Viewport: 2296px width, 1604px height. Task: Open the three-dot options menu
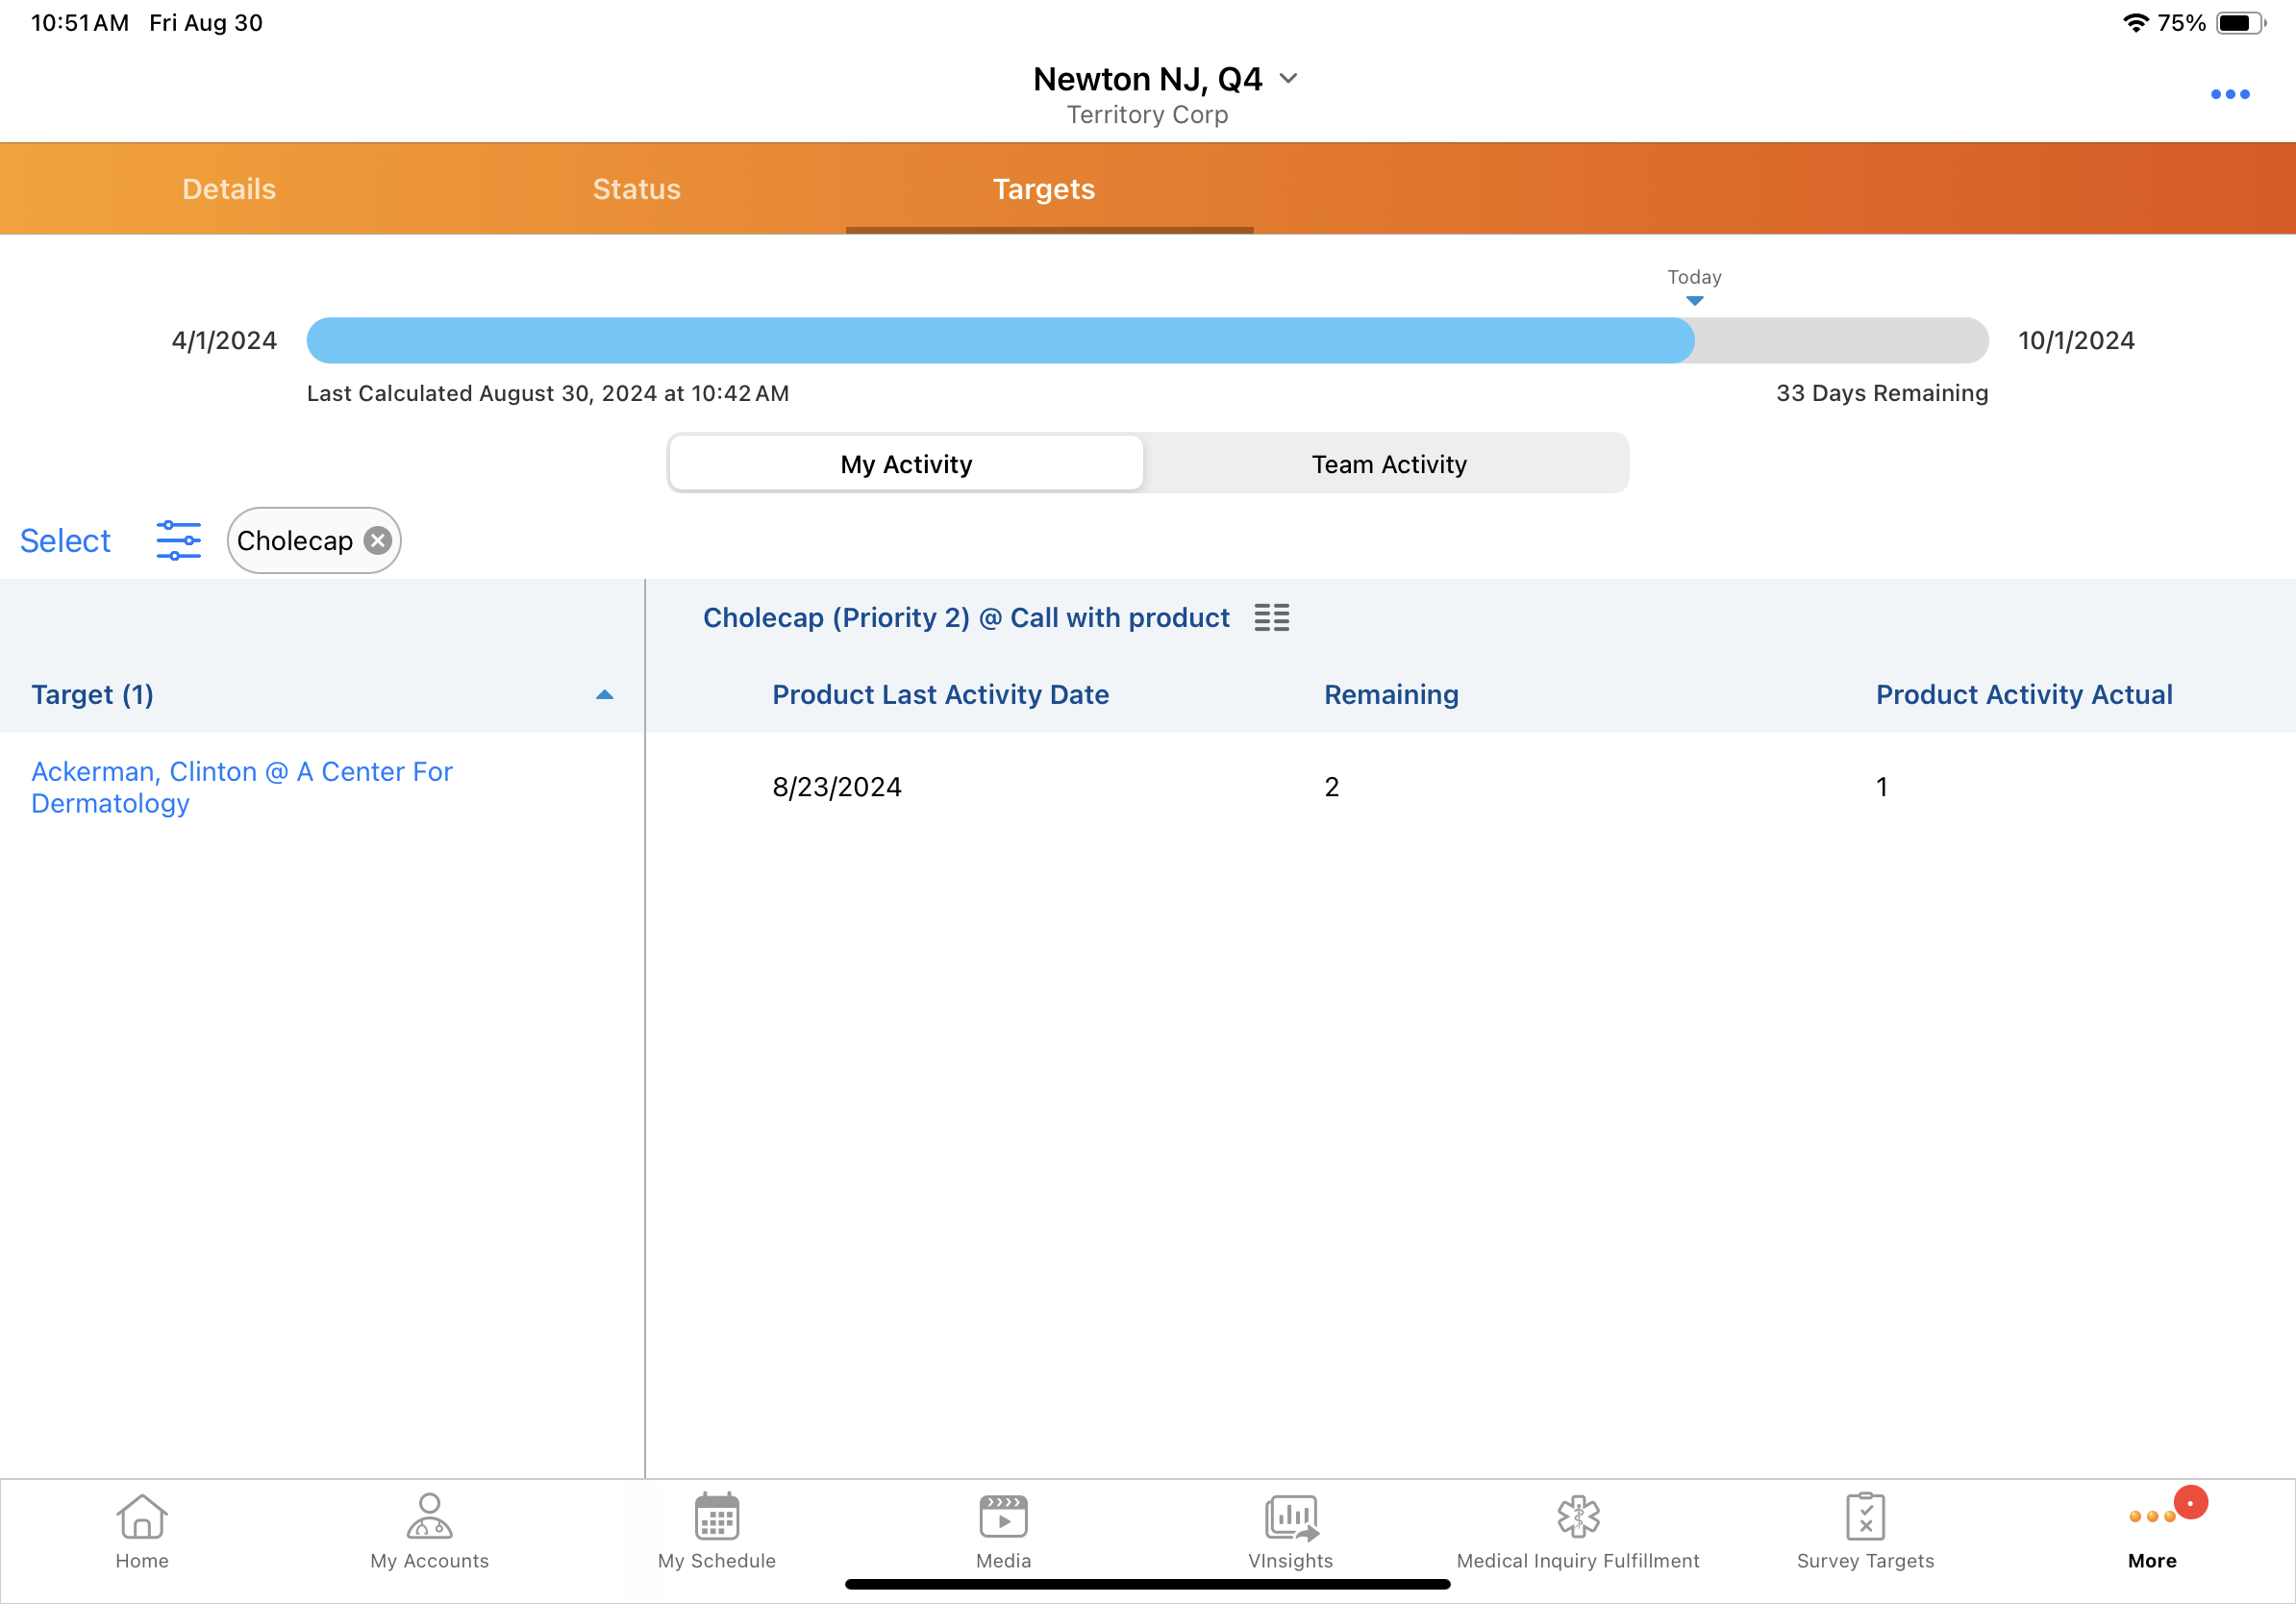pos(2229,94)
